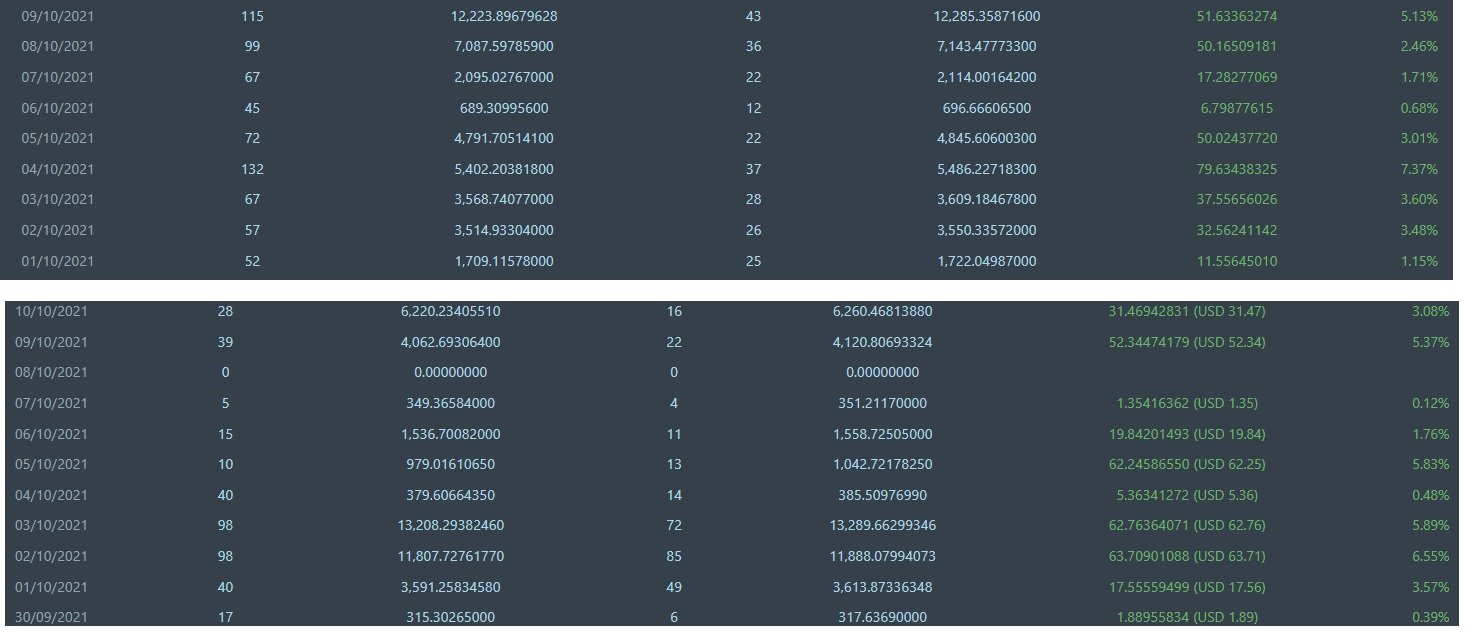Click the 09/10/2021 date in top table

pos(57,16)
